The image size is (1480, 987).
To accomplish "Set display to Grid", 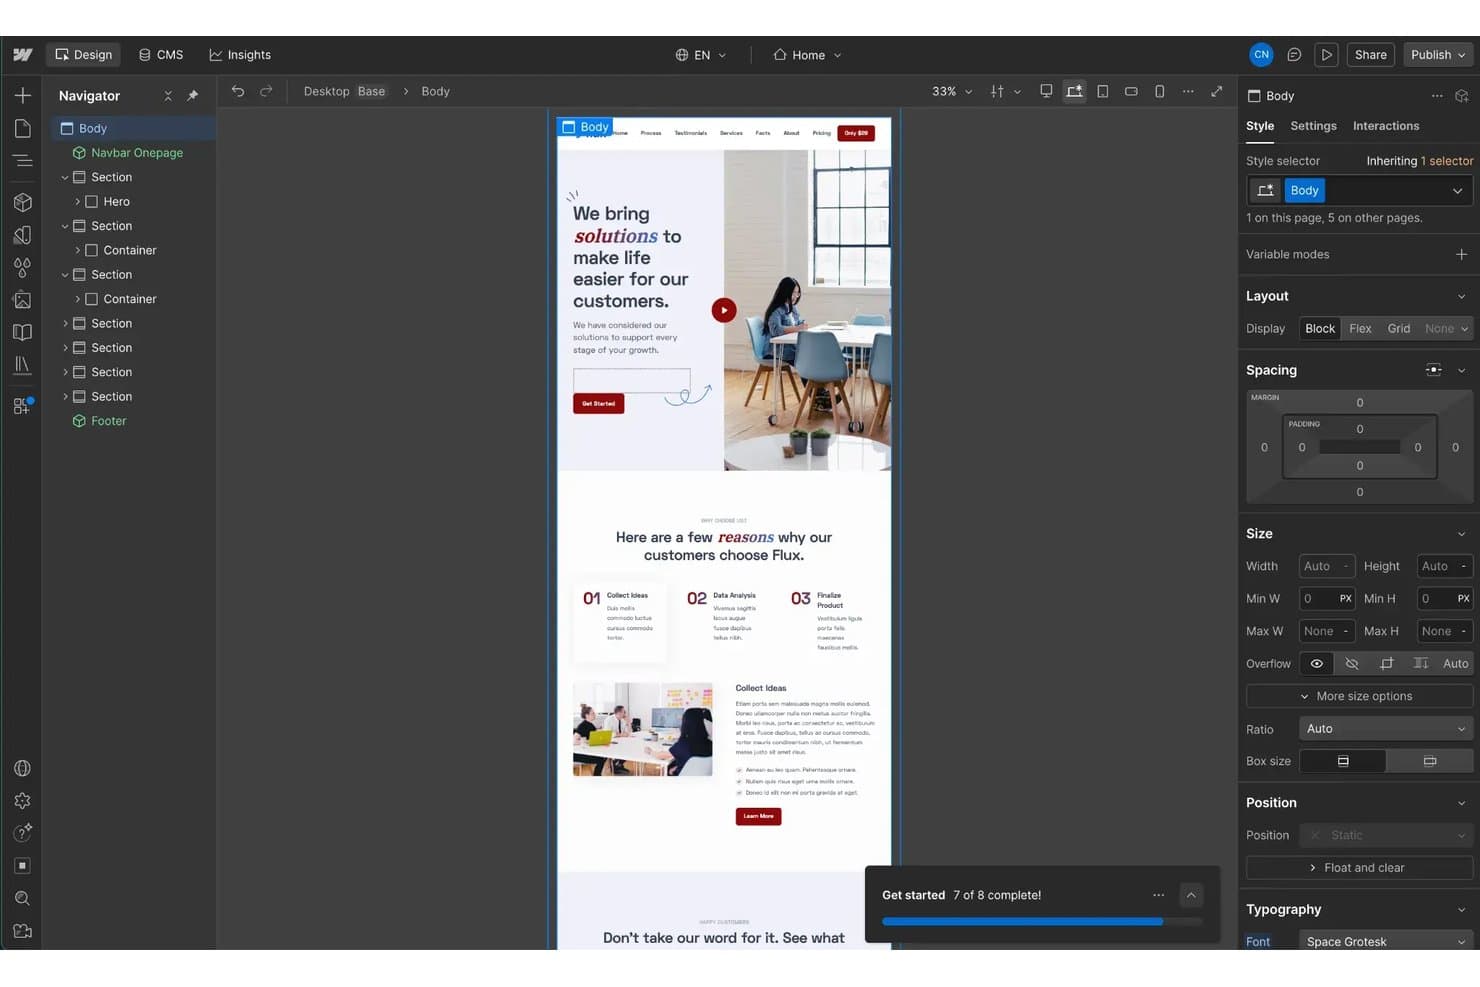I will tap(1399, 329).
